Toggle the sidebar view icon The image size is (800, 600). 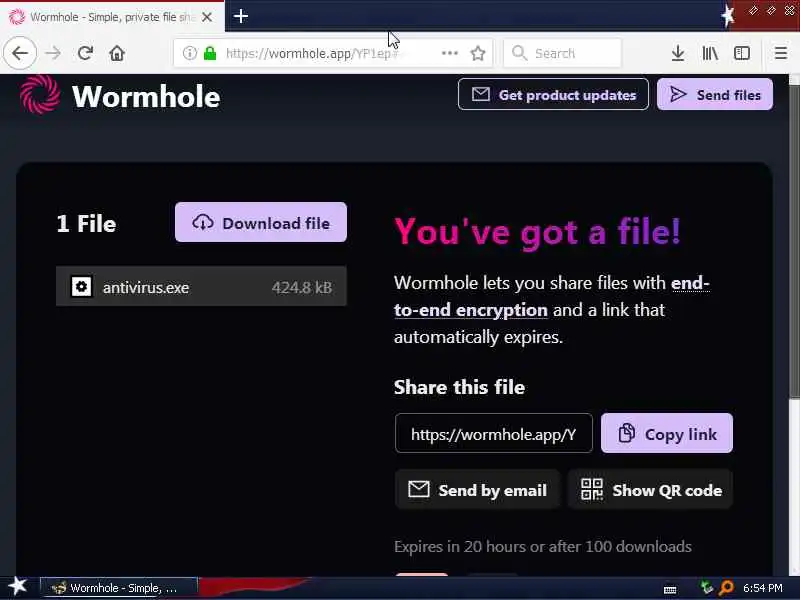[x=742, y=53]
